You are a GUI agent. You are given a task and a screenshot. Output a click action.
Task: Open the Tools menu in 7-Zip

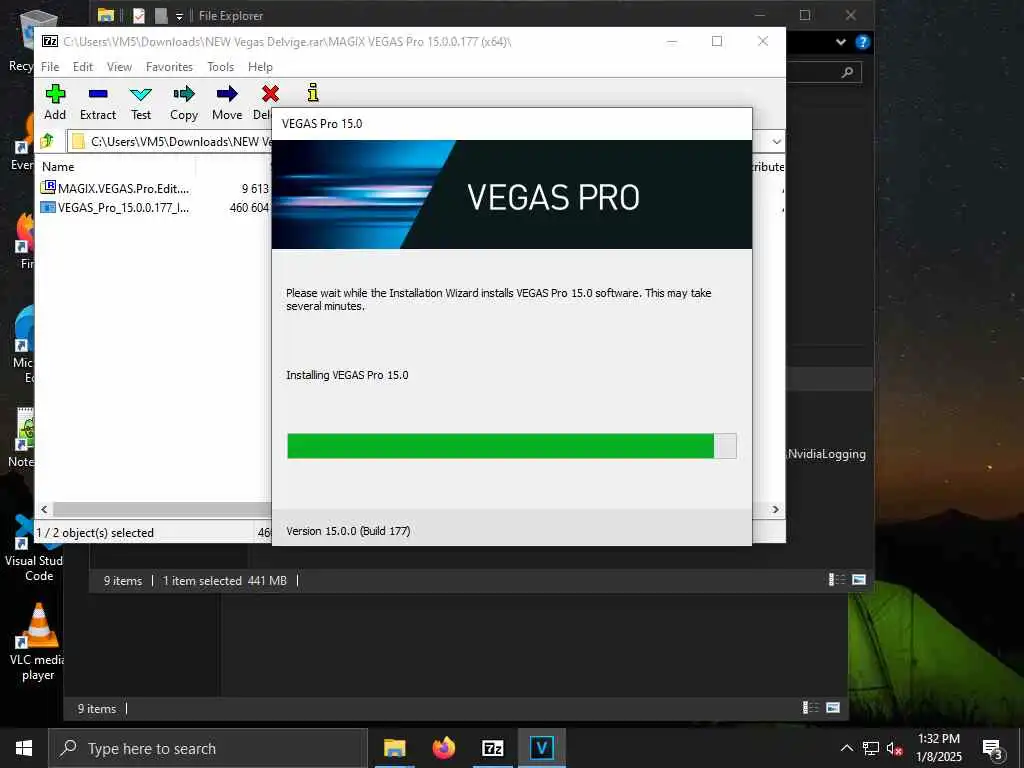221,67
